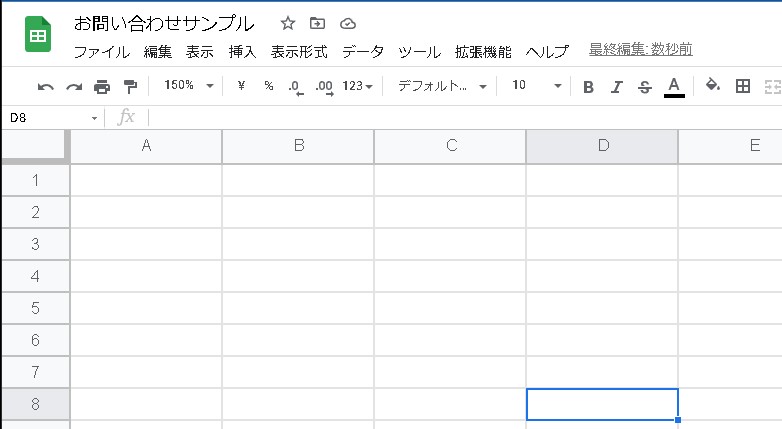
Task: Toggle italic formatting
Action: pos(617,87)
